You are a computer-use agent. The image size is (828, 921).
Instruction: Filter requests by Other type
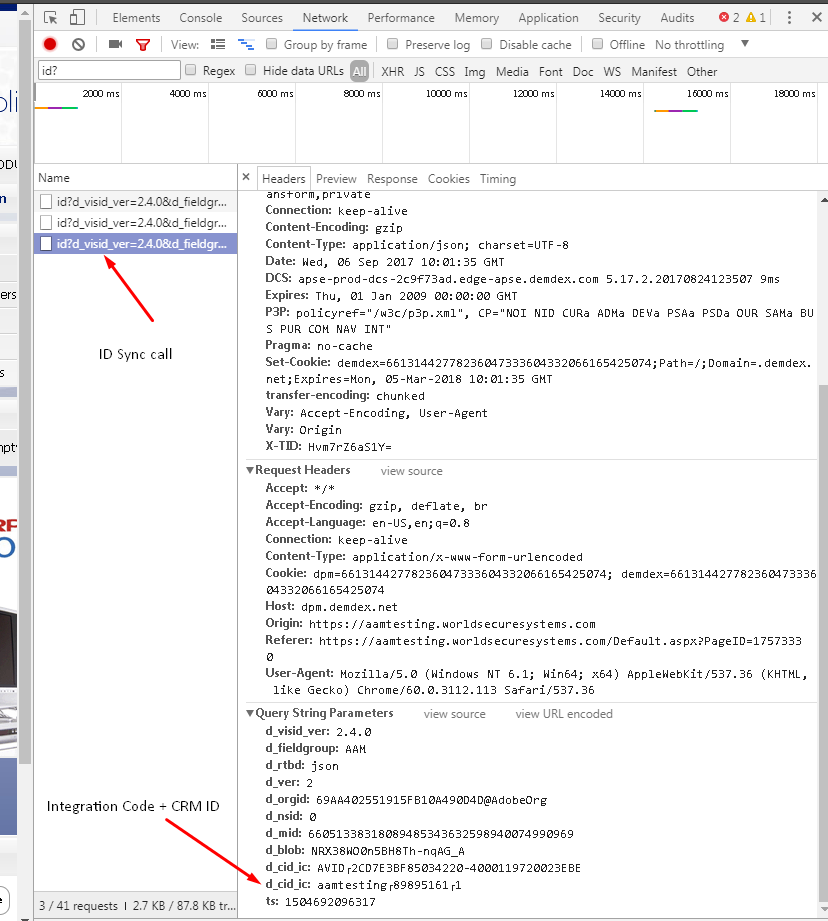click(702, 72)
